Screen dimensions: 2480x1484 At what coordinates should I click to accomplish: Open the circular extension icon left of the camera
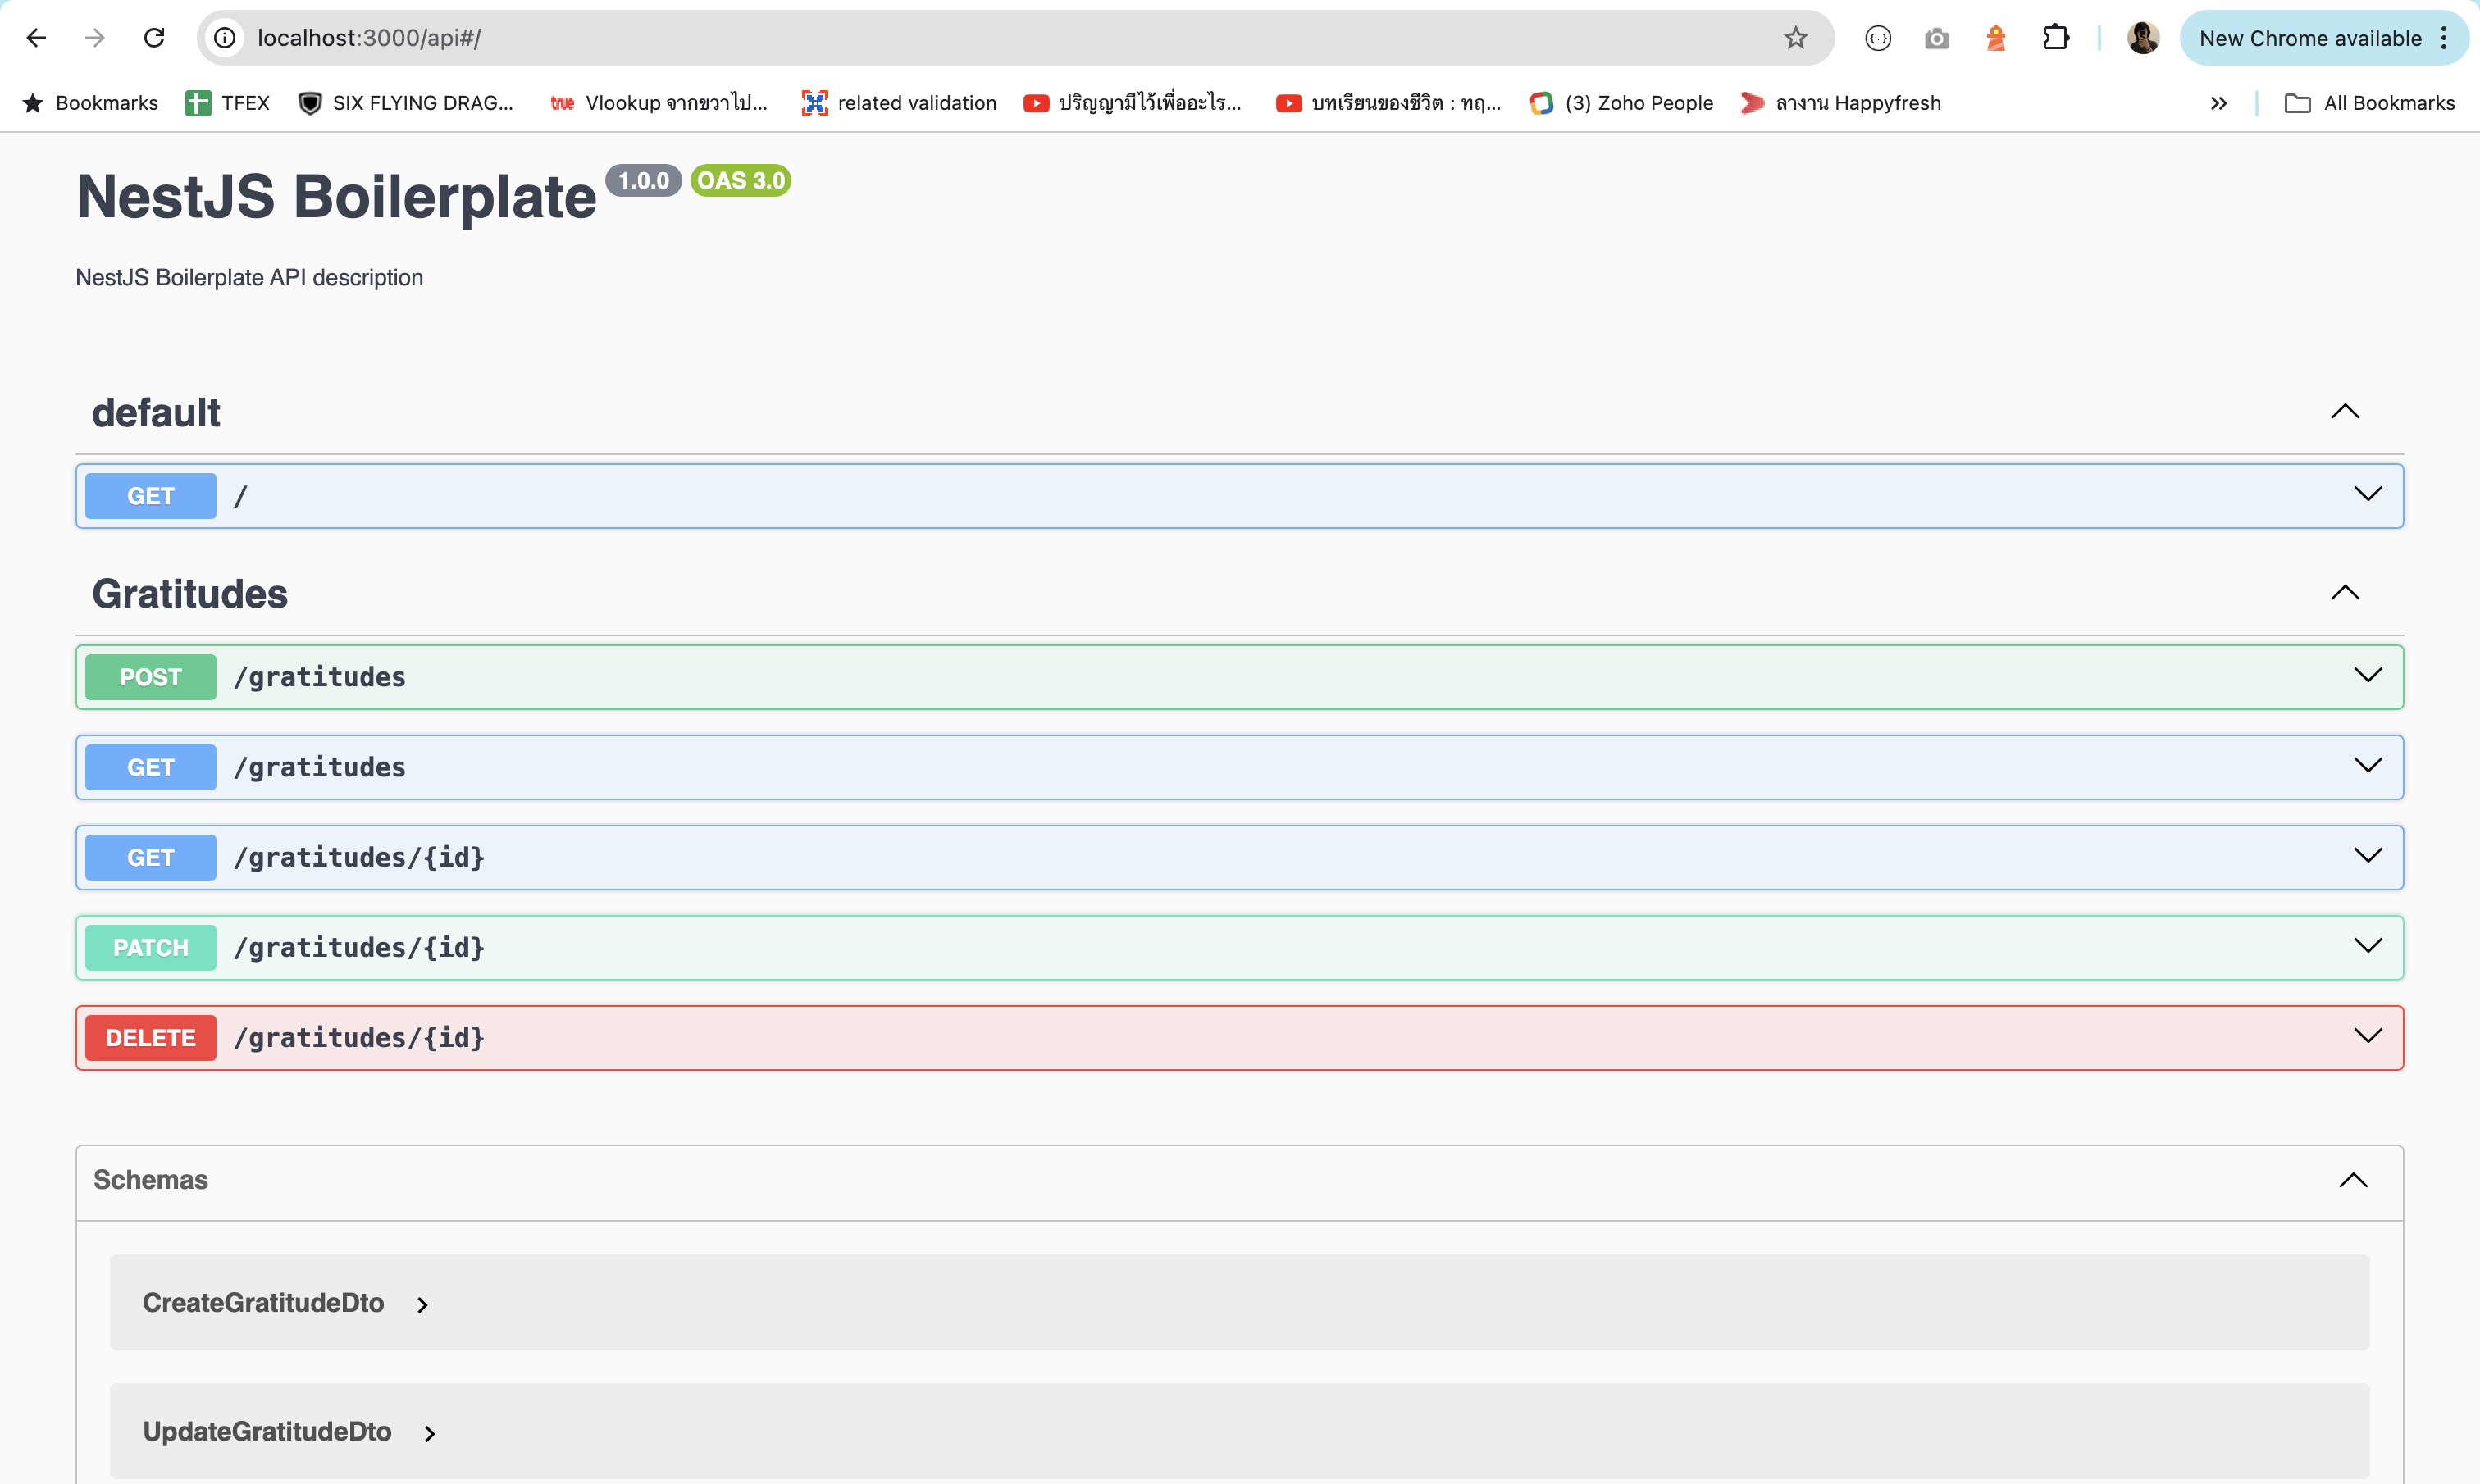pos(1878,38)
